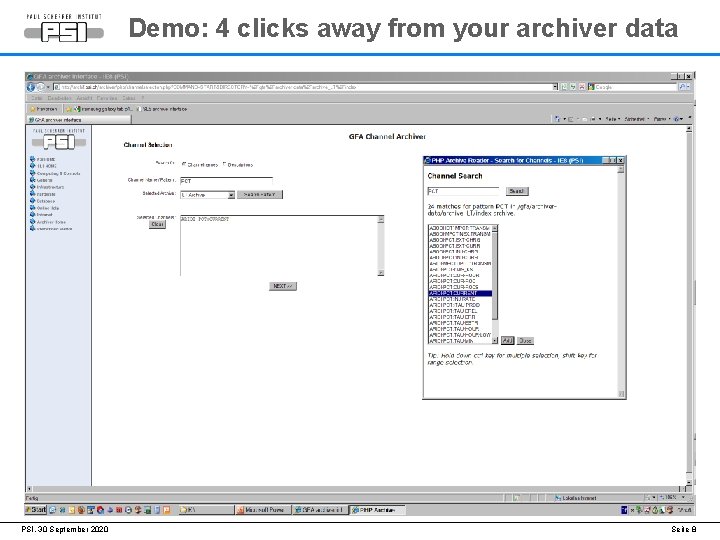Click the Search Pattern button
This screenshot has width=720, height=540.
pos(260,195)
